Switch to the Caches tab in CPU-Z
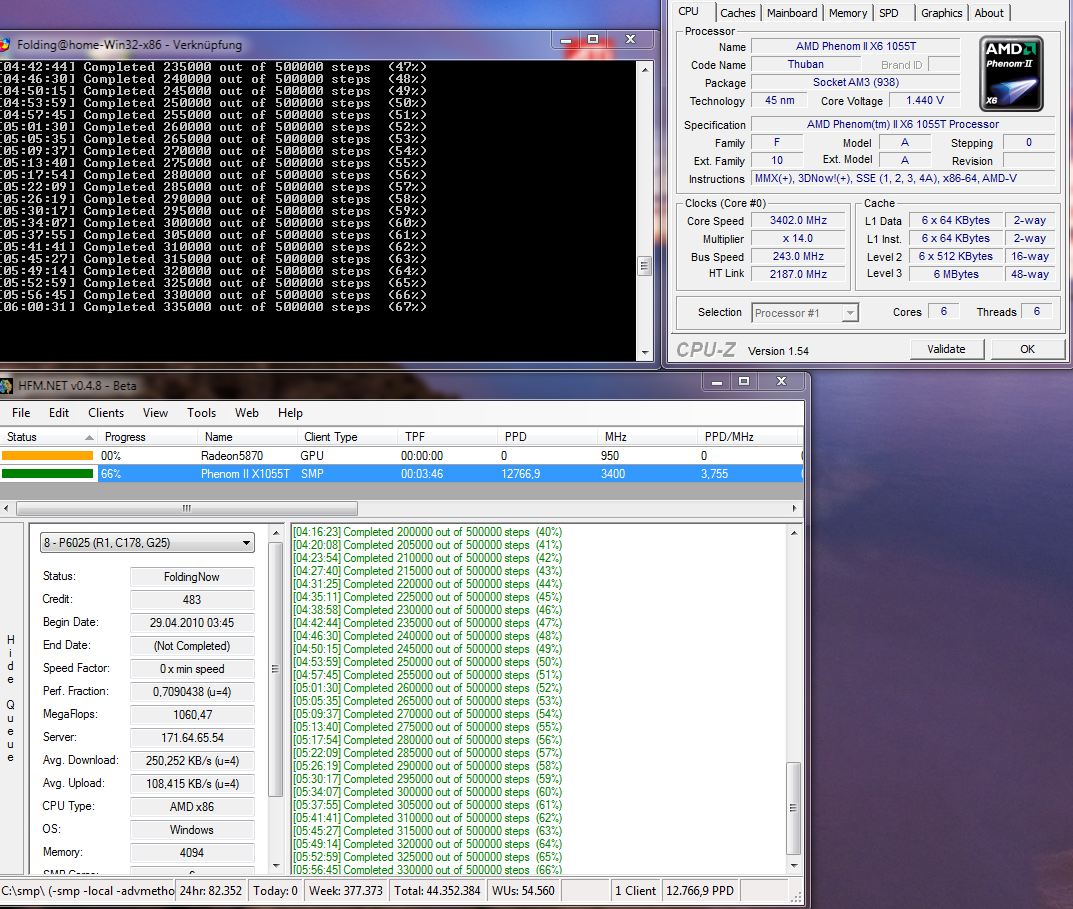Screen dimensions: 1073x909 738,13
